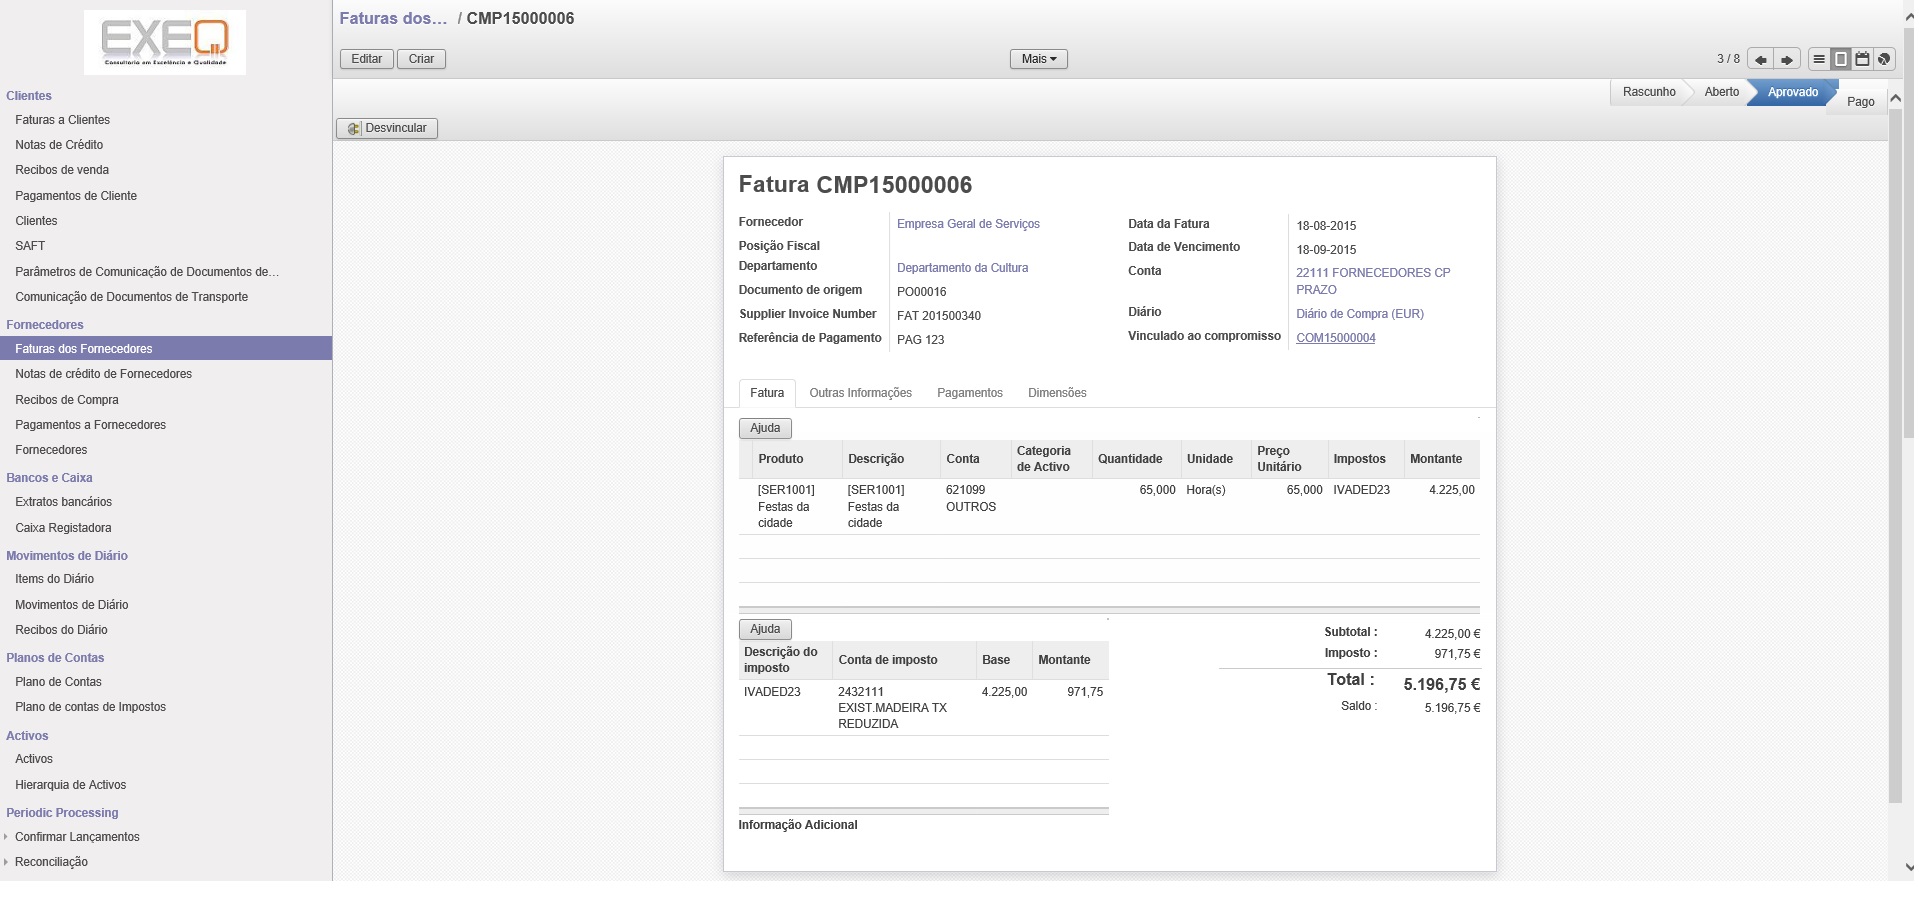Viewport: 1919px width, 922px height.
Task: Open Plano de contas de Impostos
Action: click(x=90, y=707)
